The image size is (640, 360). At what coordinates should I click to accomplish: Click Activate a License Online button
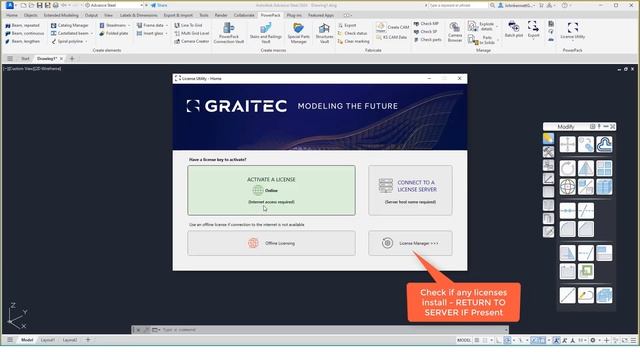pos(271,190)
